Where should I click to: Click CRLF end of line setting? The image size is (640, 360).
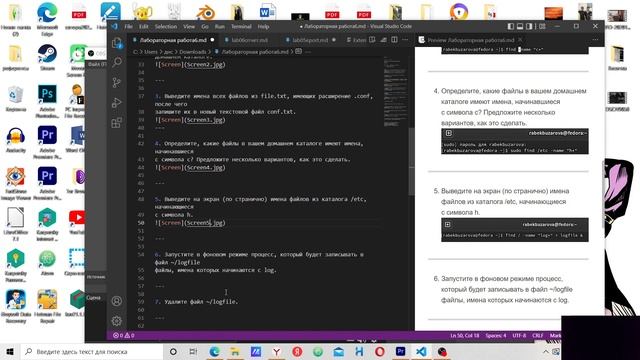coord(538,336)
